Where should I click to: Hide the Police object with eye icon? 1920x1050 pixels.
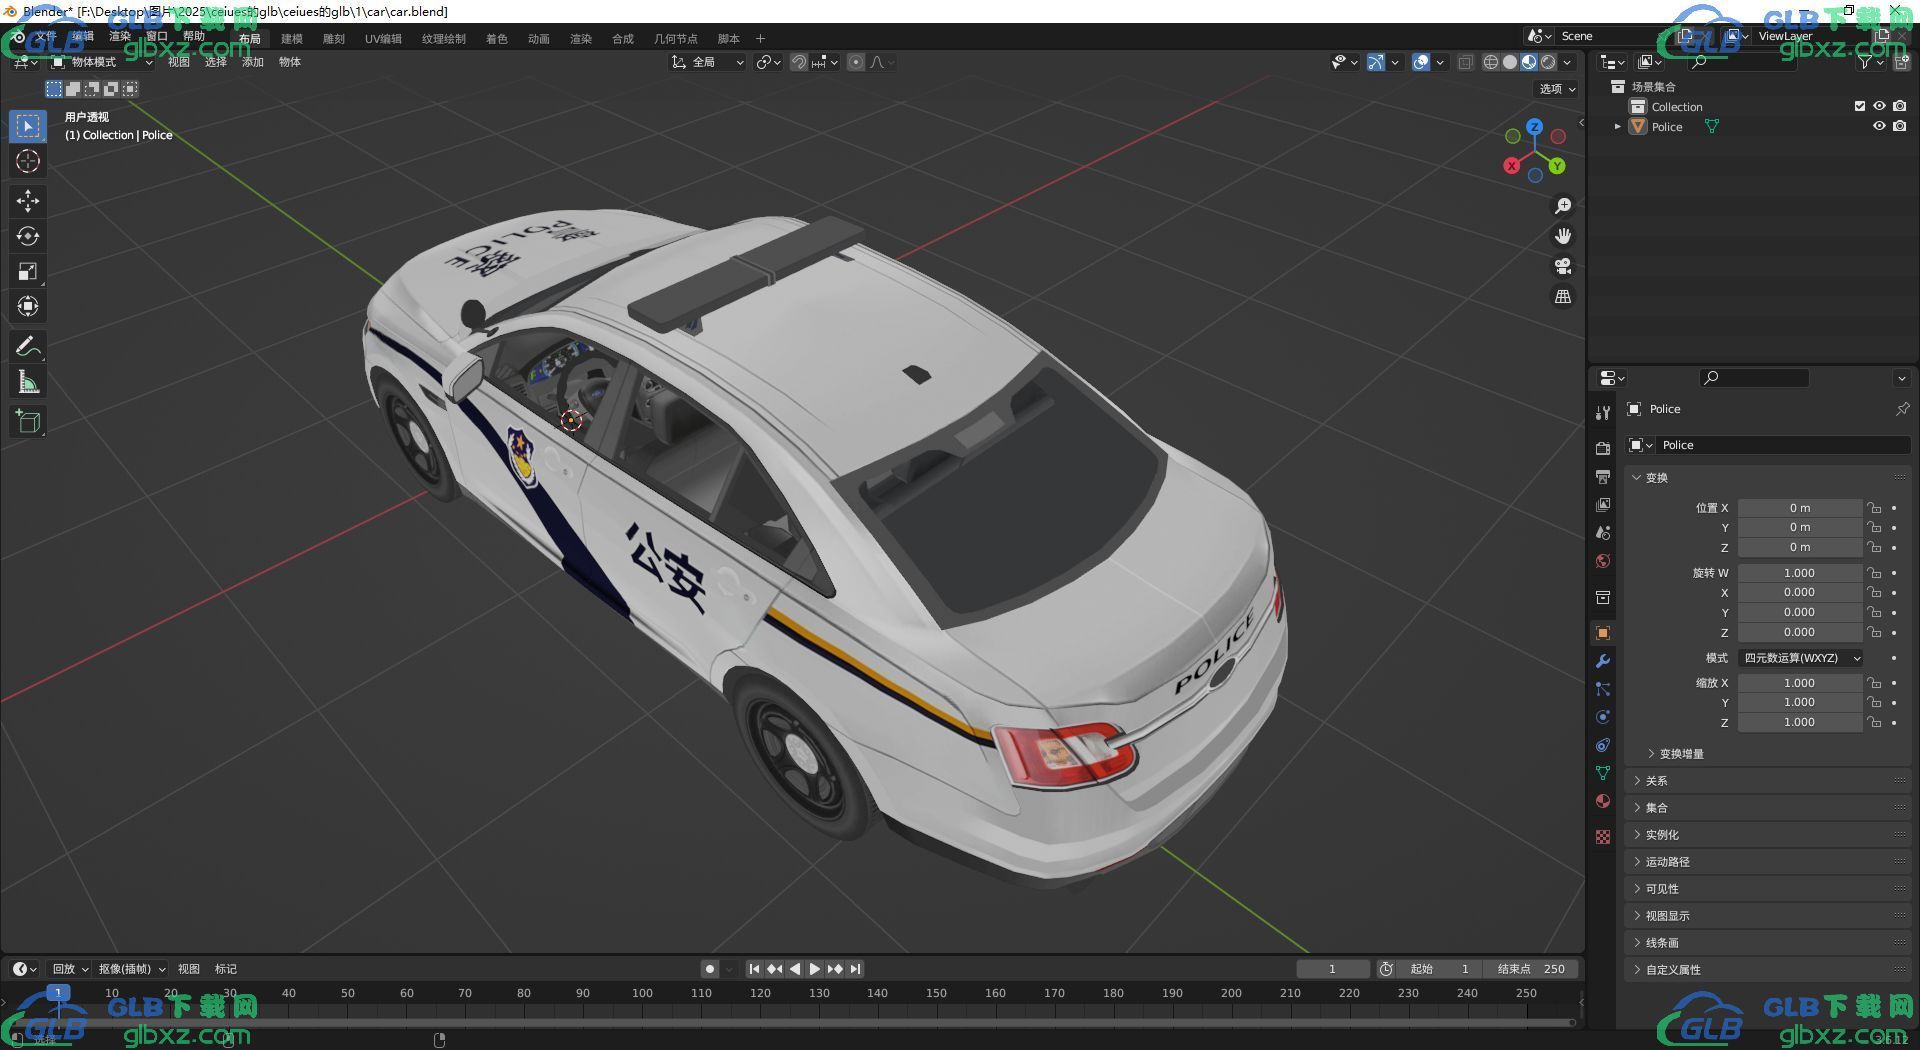coord(1879,126)
